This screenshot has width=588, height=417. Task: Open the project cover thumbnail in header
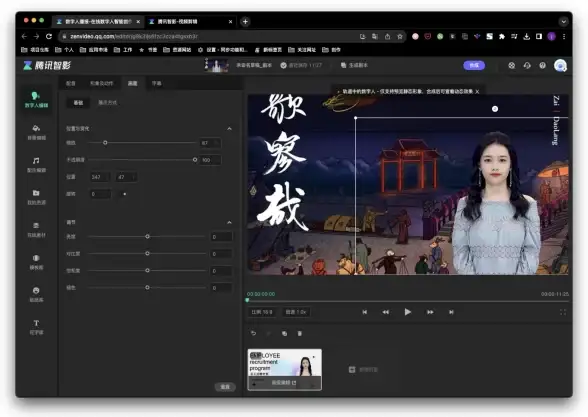[216, 65]
